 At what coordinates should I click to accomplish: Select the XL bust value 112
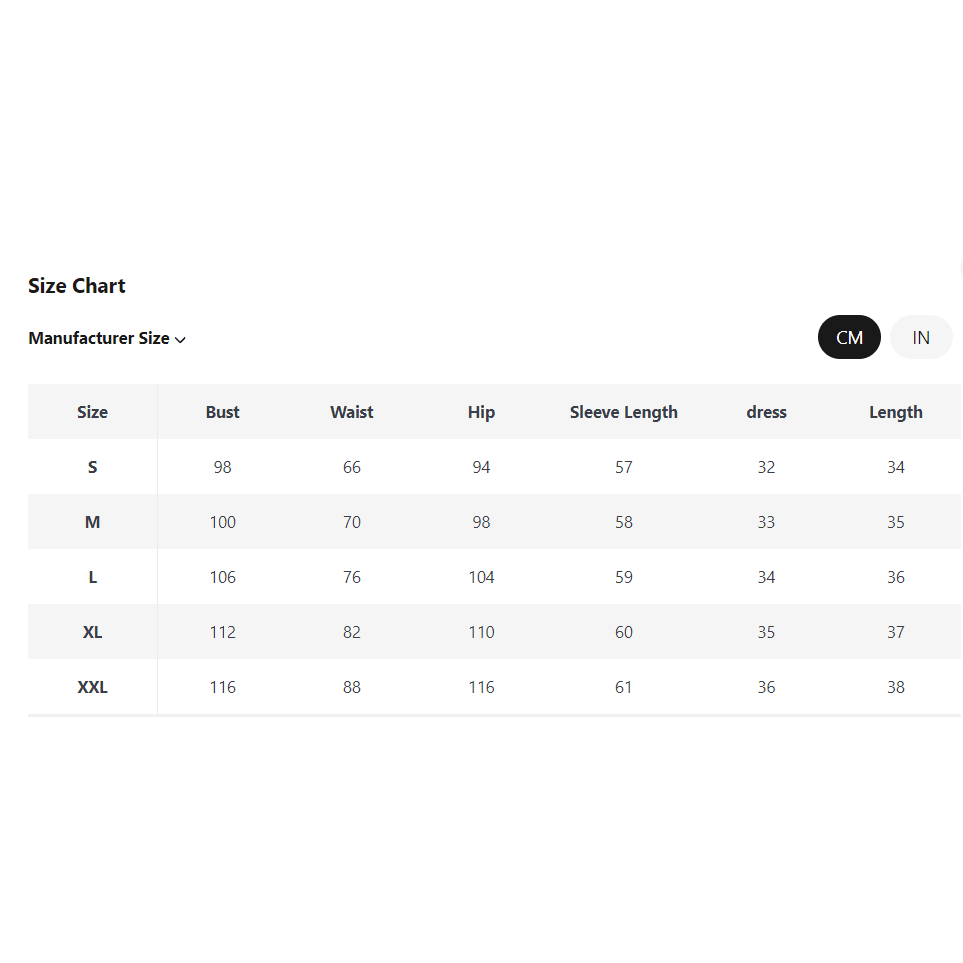[x=223, y=632]
